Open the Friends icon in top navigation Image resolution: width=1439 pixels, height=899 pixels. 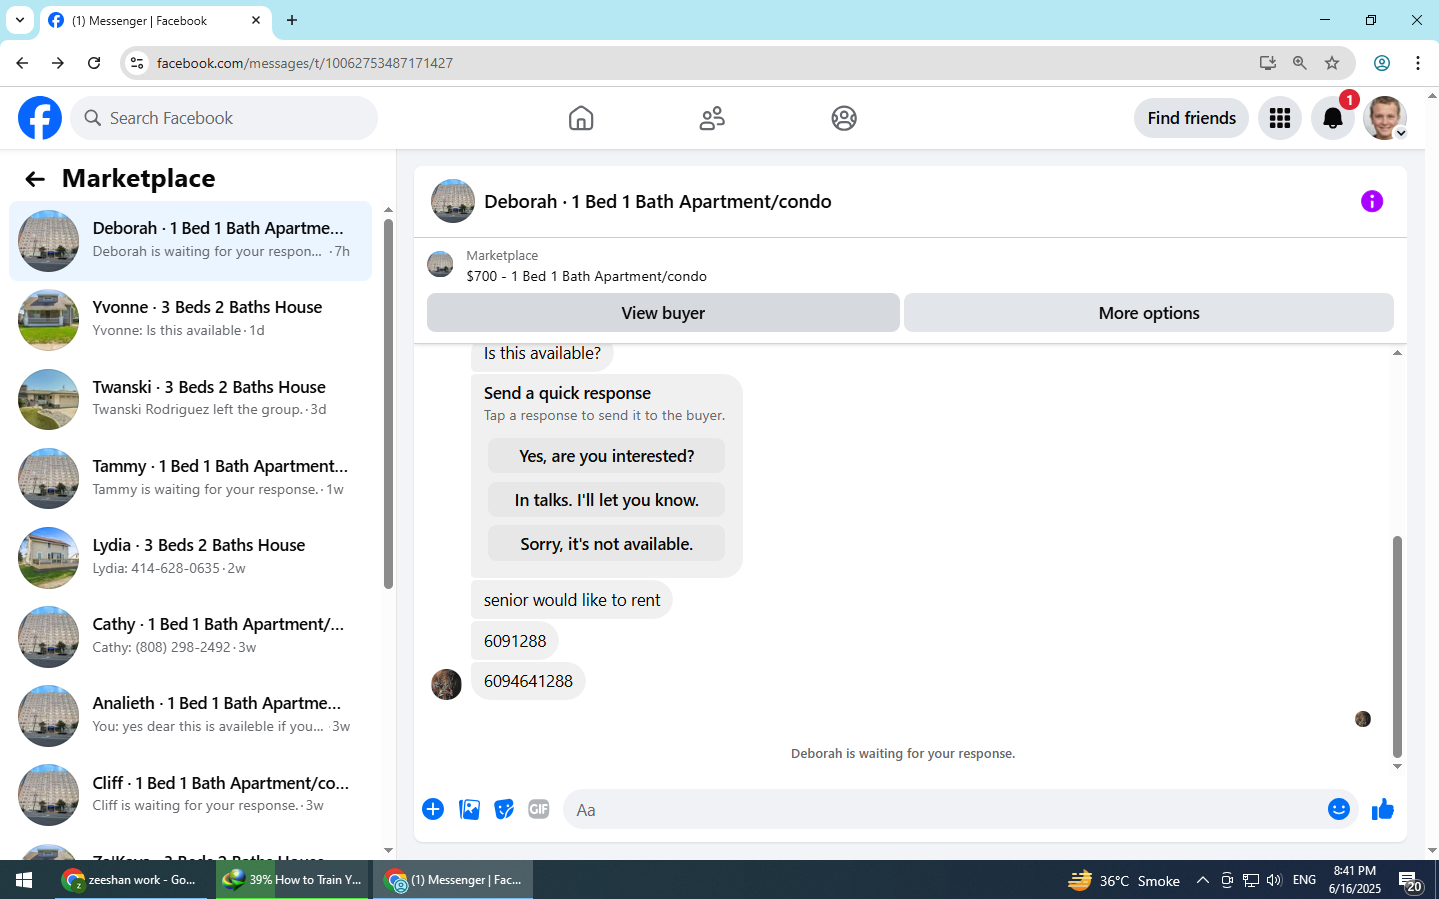(712, 118)
